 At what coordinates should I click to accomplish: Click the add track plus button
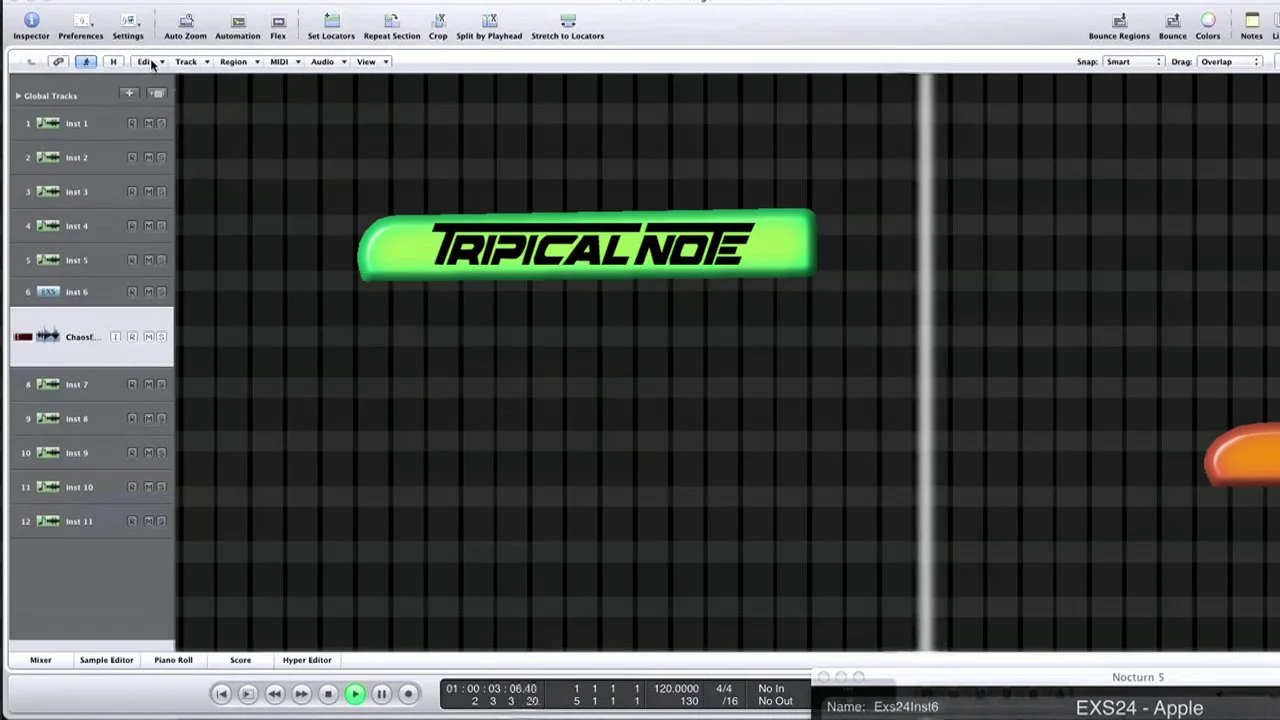(x=129, y=94)
